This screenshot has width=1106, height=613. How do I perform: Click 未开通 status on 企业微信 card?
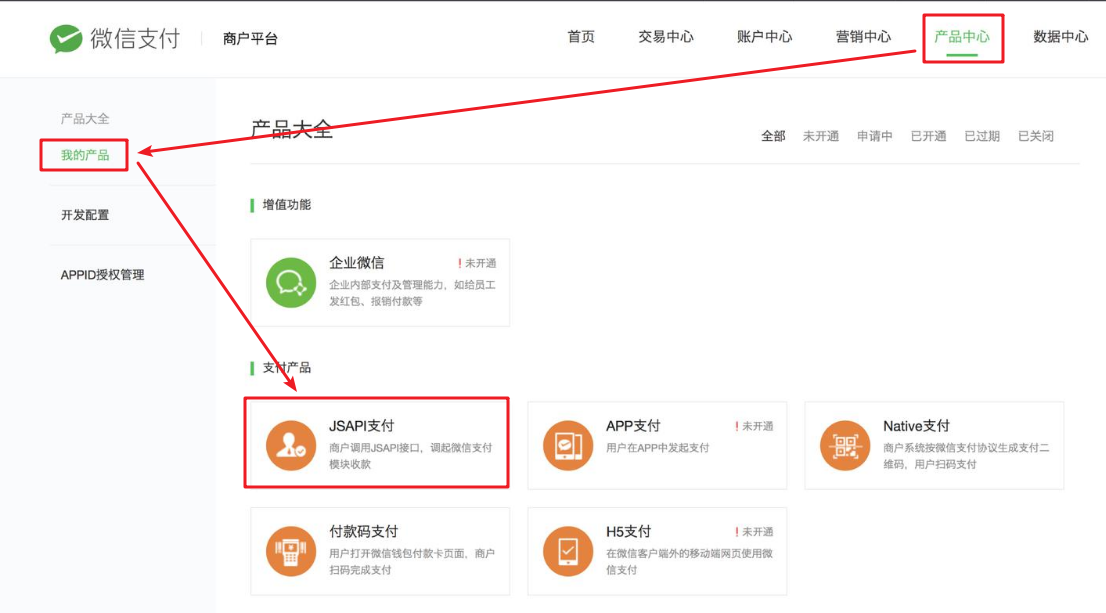(478, 263)
